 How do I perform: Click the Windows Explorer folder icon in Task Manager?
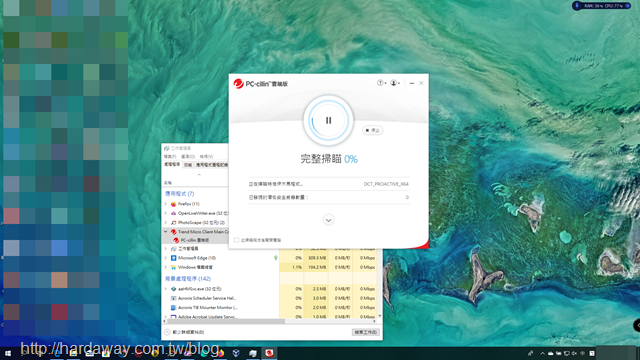[x=173, y=267]
